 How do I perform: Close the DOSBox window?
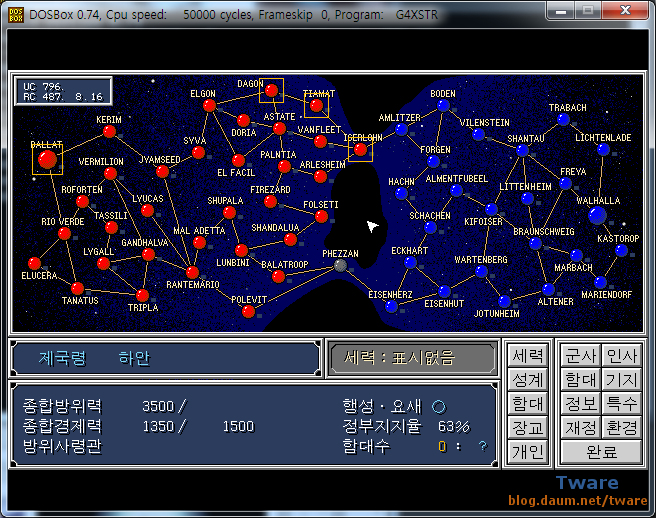point(625,10)
